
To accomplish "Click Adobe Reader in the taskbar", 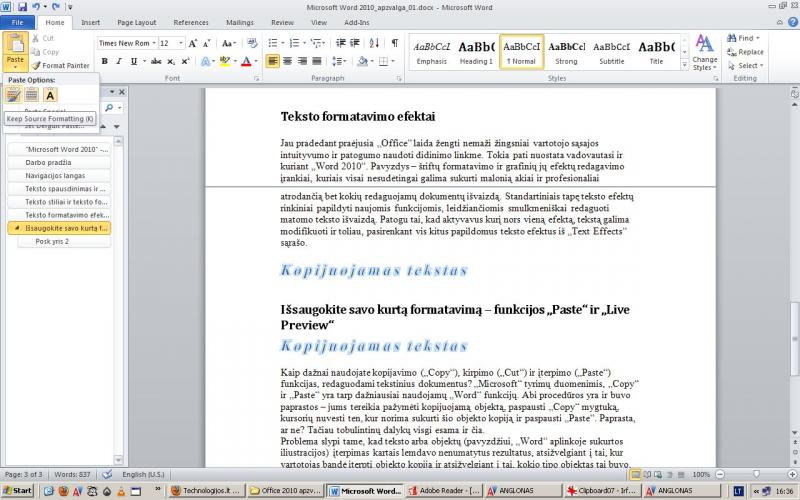I will tap(444, 491).
